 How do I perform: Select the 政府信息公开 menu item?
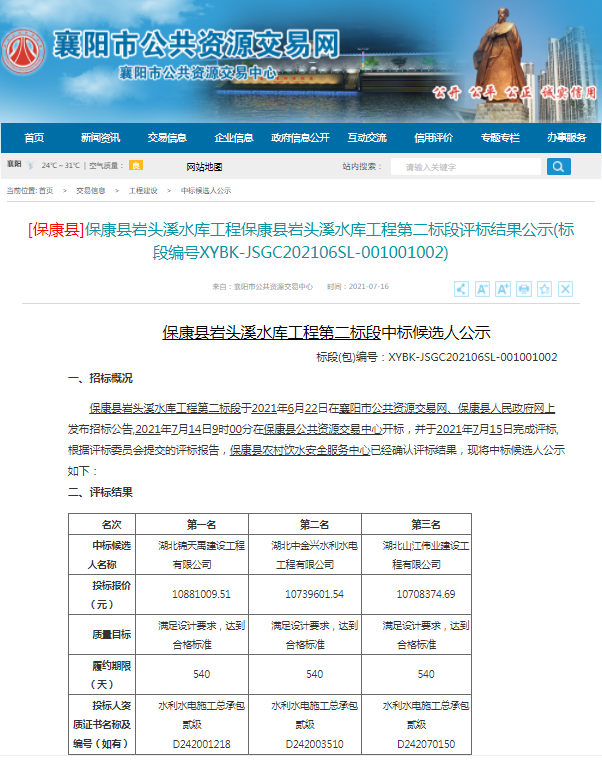300,137
